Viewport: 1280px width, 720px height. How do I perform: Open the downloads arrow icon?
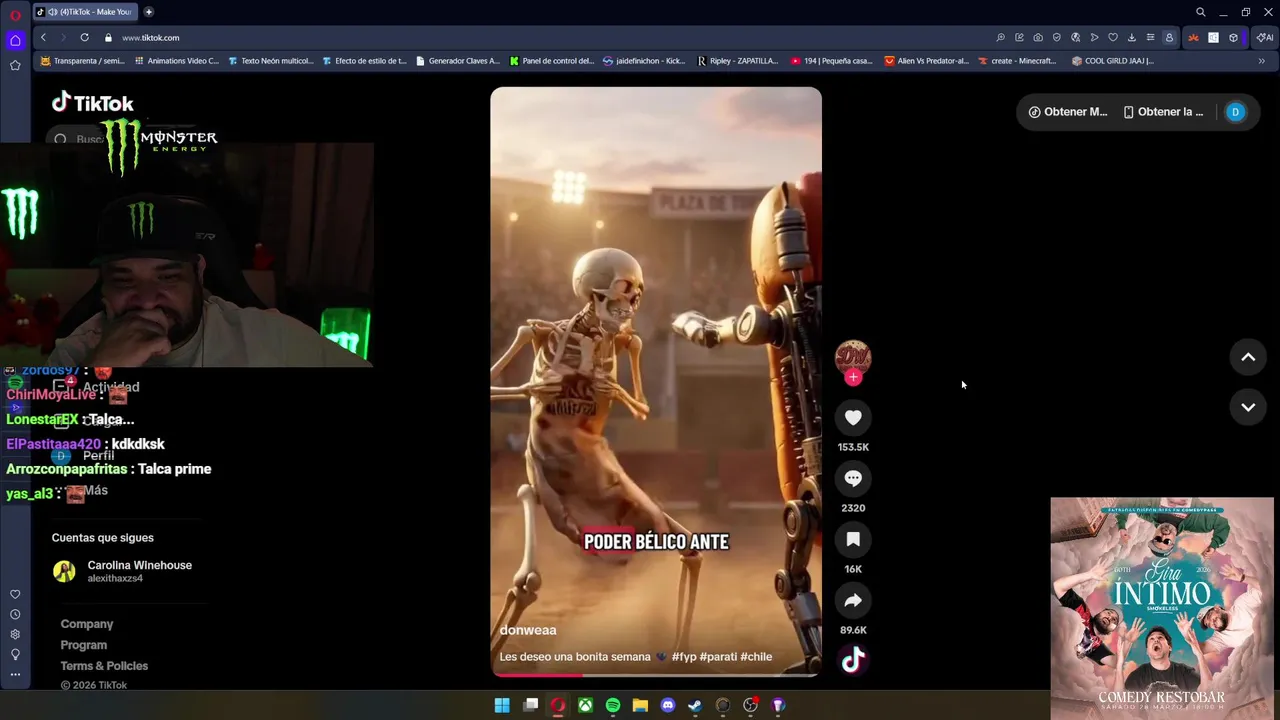1131,37
